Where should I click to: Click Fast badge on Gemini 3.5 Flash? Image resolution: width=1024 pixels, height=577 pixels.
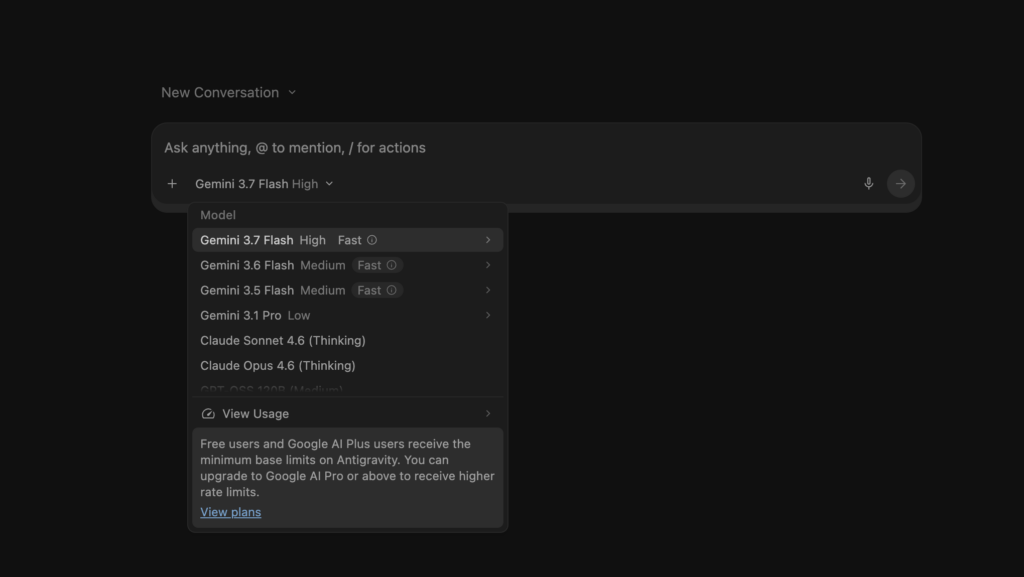click(377, 290)
